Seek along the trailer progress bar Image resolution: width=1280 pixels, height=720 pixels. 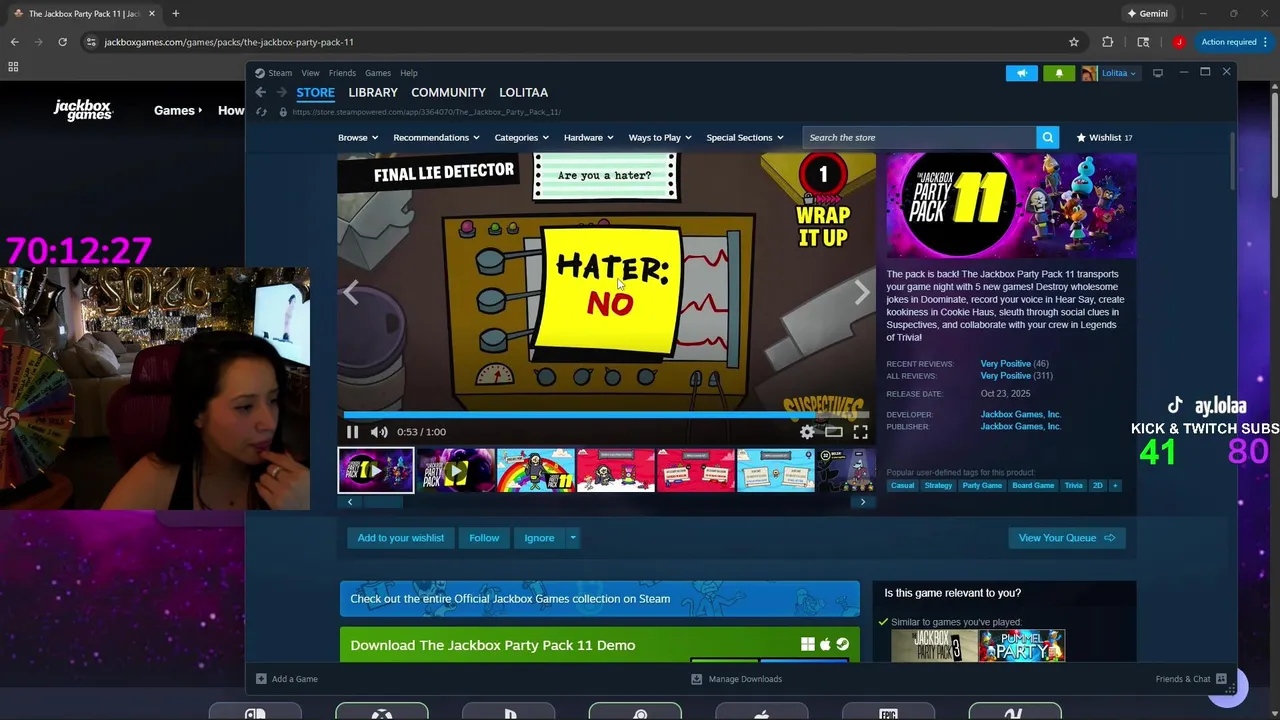606,415
